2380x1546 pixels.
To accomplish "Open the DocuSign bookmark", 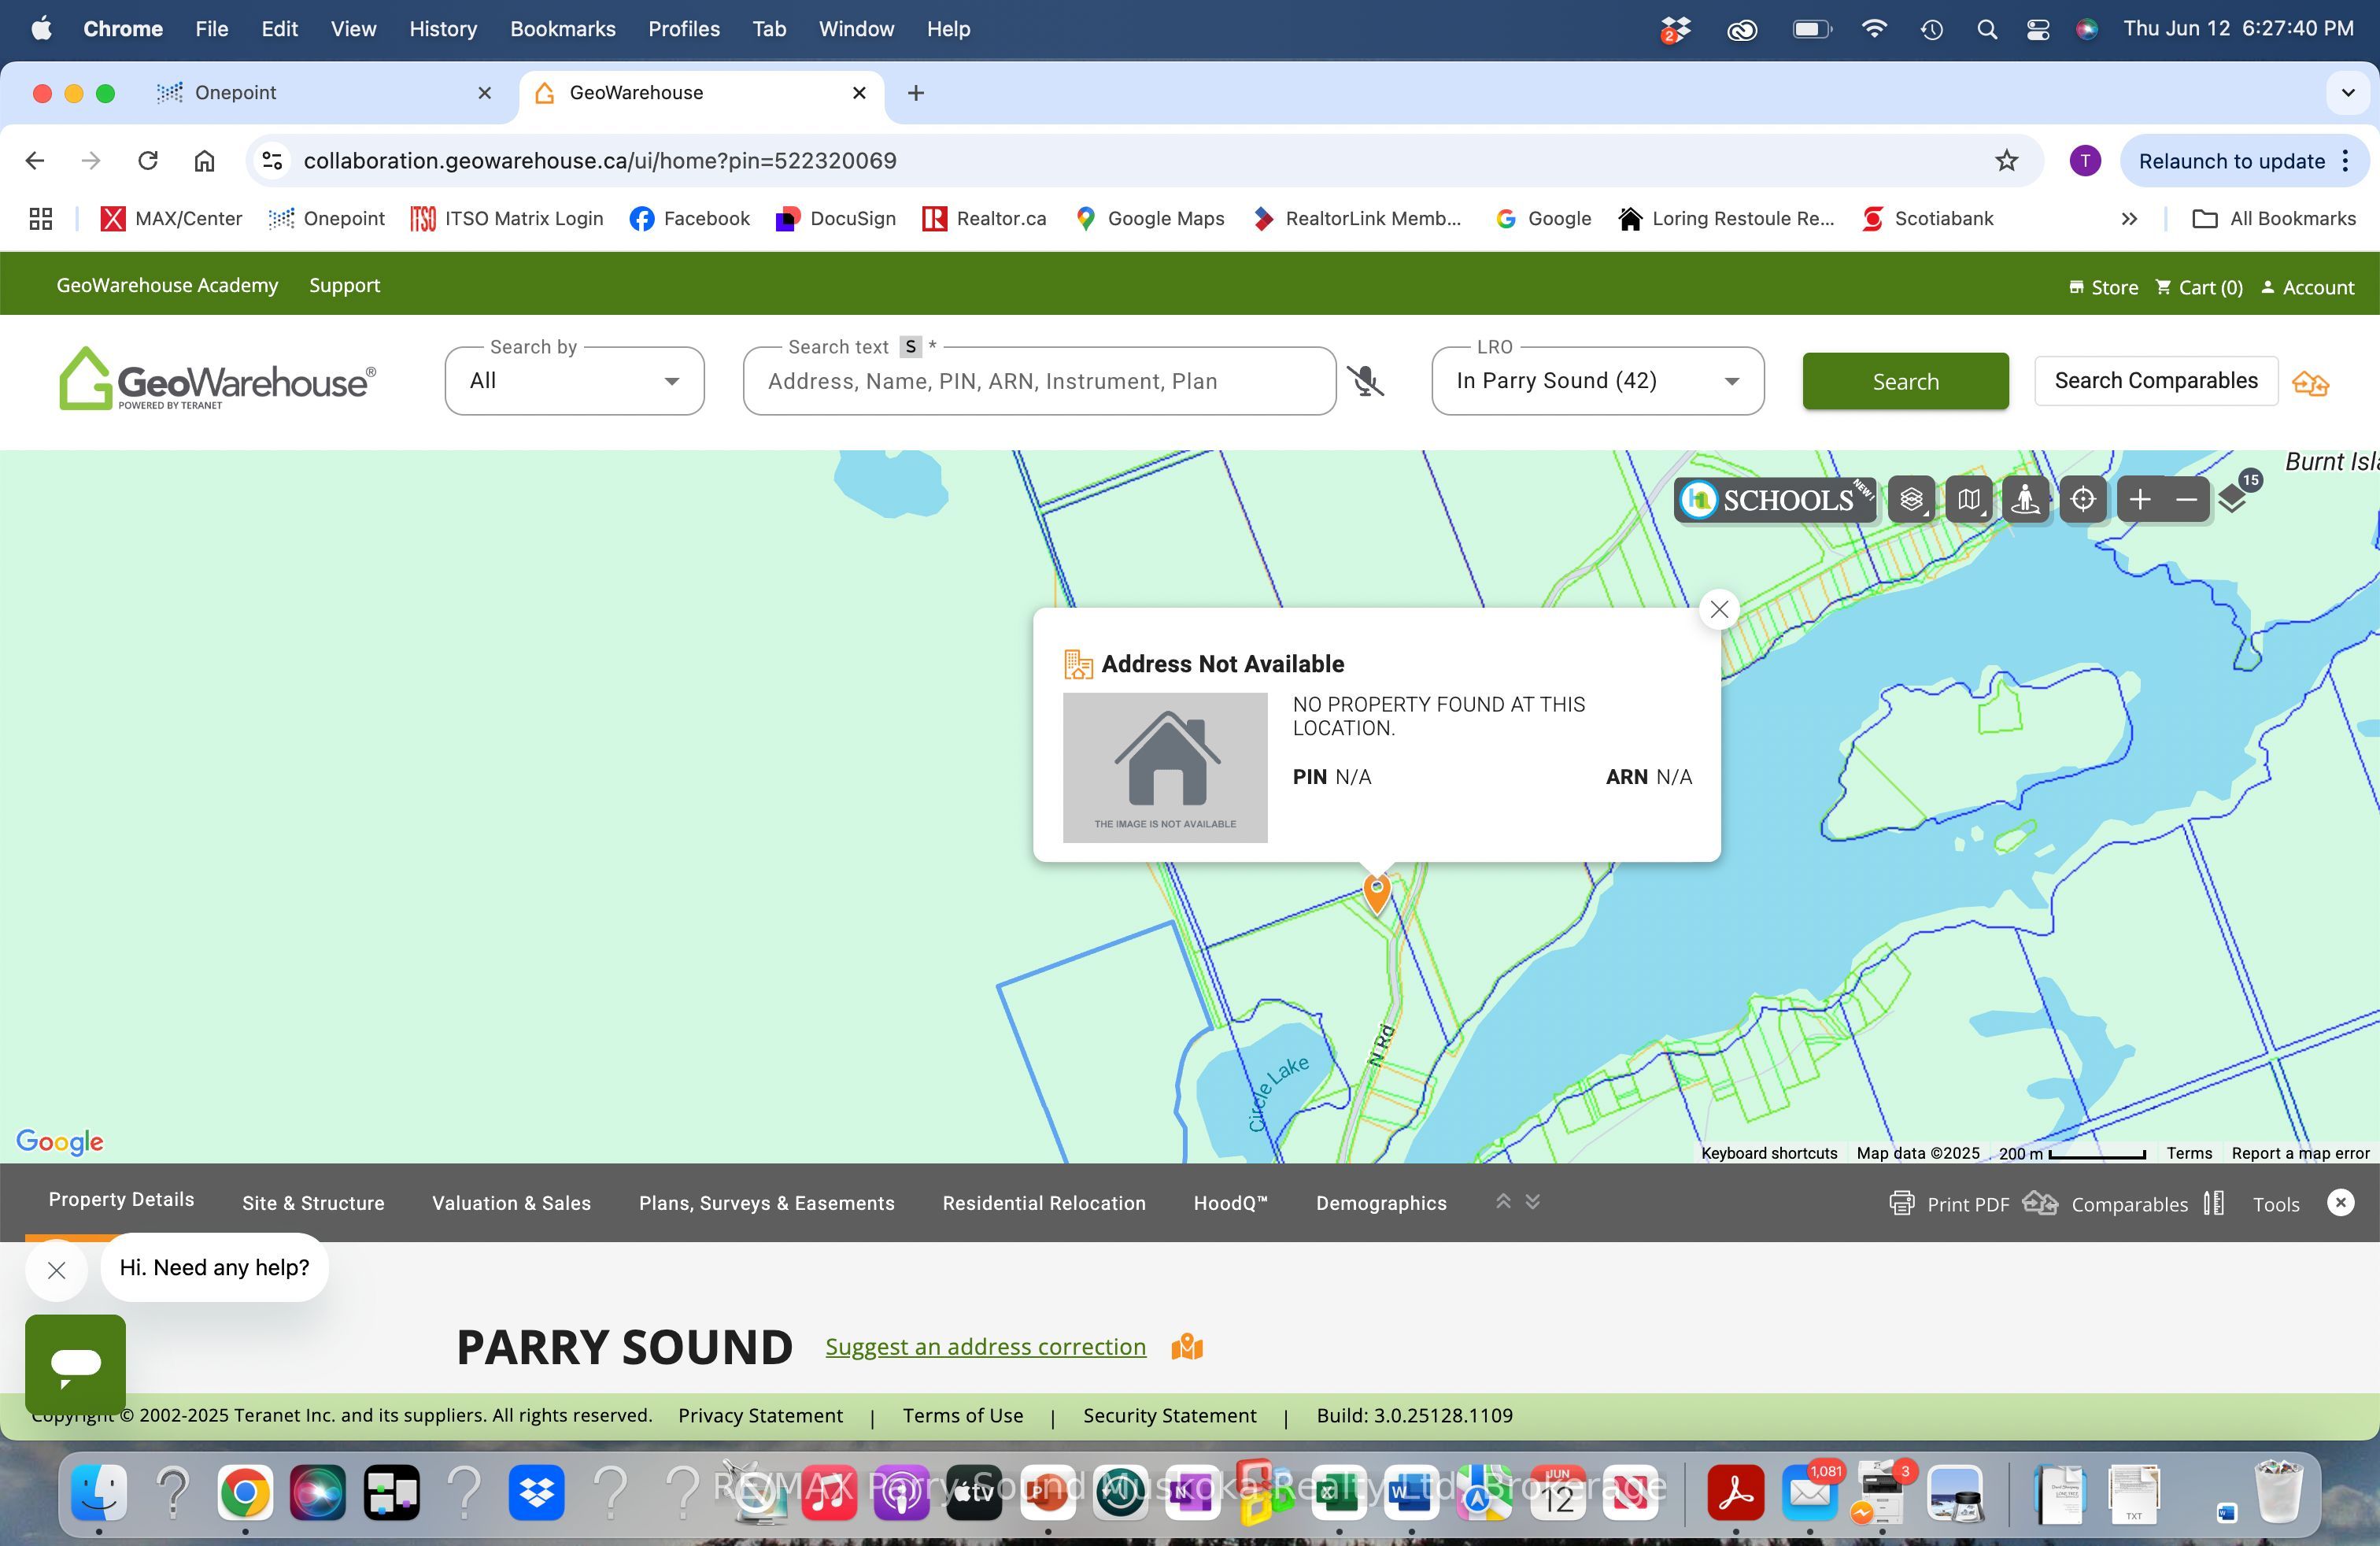I will (835, 218).
